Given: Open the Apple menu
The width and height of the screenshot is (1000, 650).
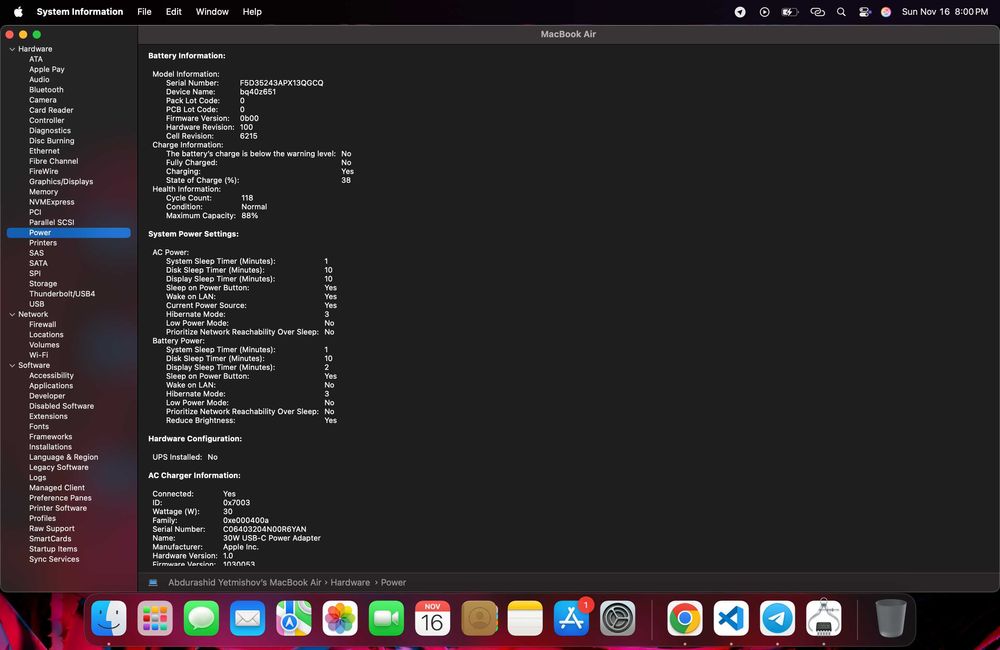Looking at the screenshot, I should pos(18,11).
